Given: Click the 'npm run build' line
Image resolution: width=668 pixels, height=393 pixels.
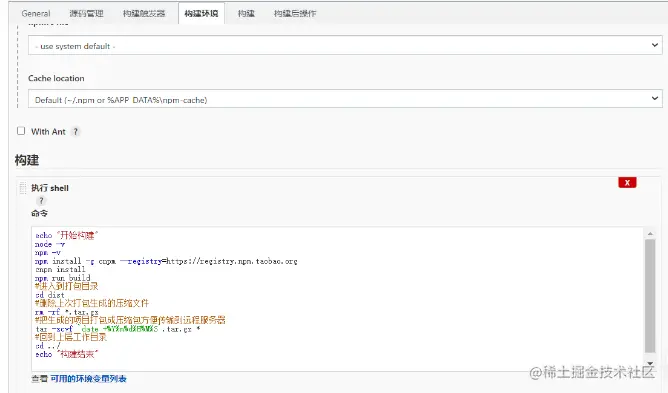Looking at the screenshot, I should click(63, 278).
